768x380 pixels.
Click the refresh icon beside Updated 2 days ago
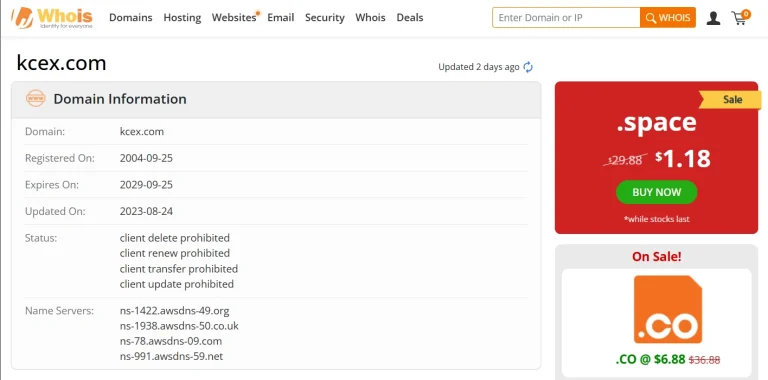528,67
